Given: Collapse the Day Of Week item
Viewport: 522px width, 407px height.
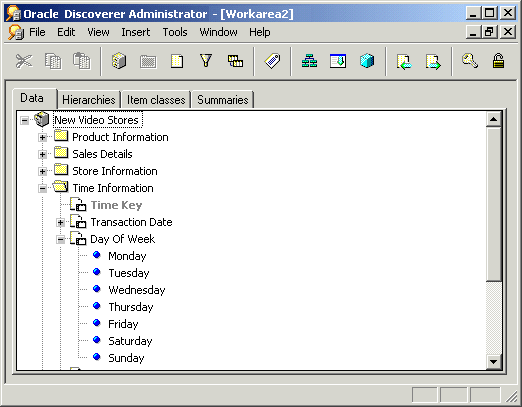Looking at the screenshot, I should pos(60,239).
